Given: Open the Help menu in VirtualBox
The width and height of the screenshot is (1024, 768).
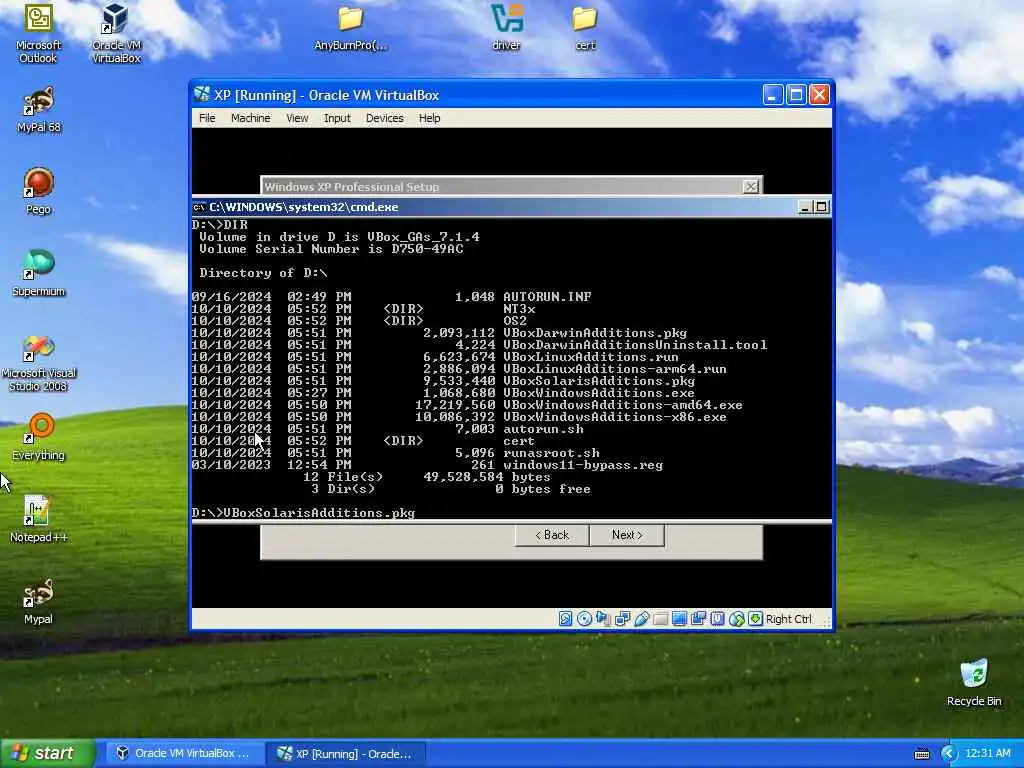Looking at the screenshot, I should coord(429,118).
